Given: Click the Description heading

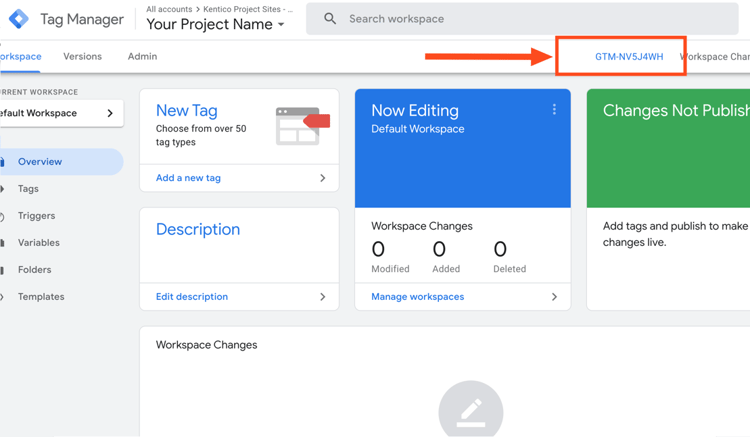Looking at the screenshot, I should [198, 229].
